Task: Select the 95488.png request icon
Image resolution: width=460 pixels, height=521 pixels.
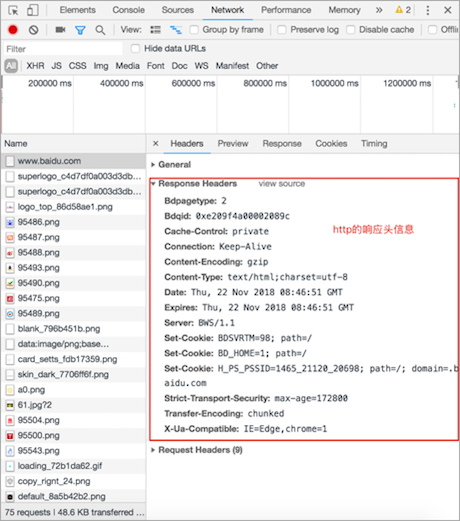Action: [10, 253]
